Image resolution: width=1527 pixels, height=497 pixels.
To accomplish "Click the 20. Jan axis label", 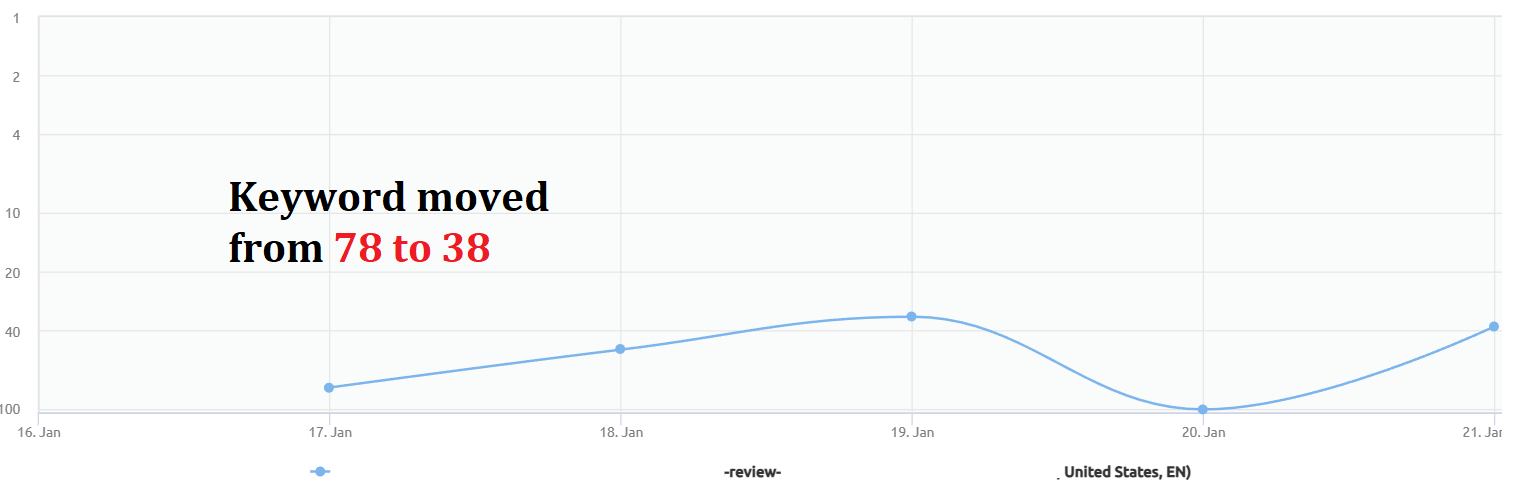I will click(1203, 433).
